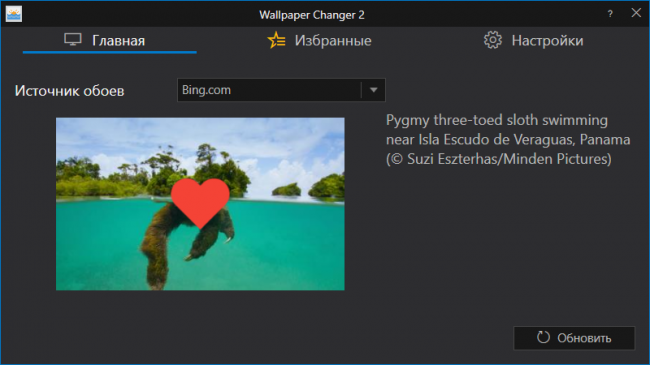Open the help question mark button
This screenshot has width=650, height=365.
point(610,14)
